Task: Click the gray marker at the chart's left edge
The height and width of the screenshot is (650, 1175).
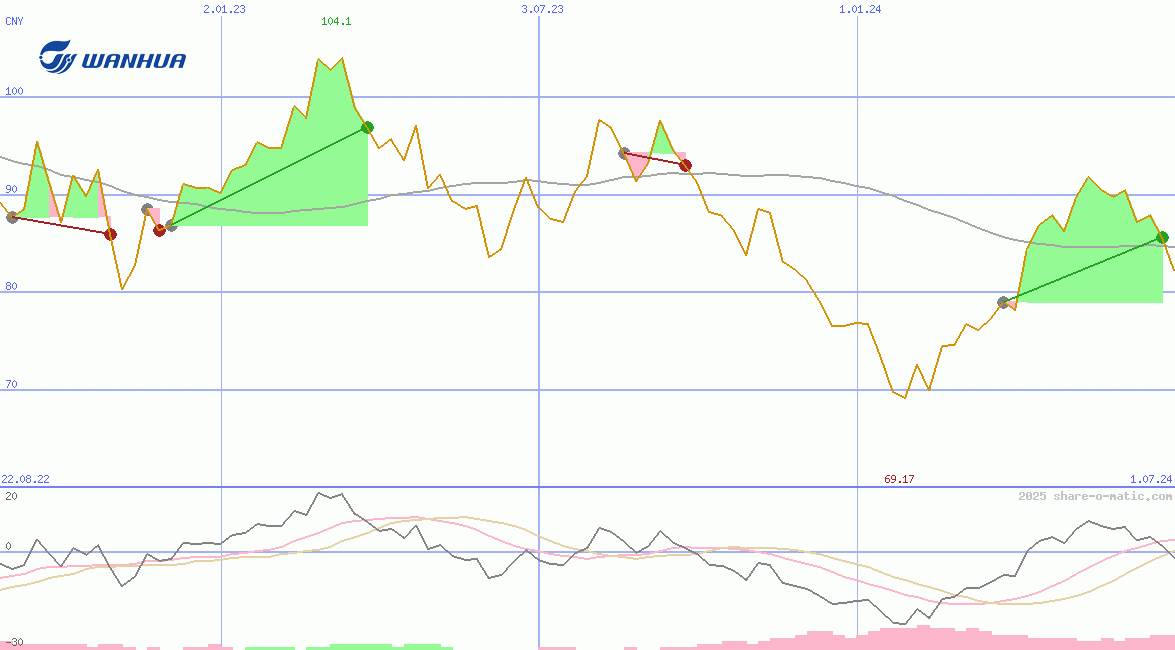Action: 12,217
